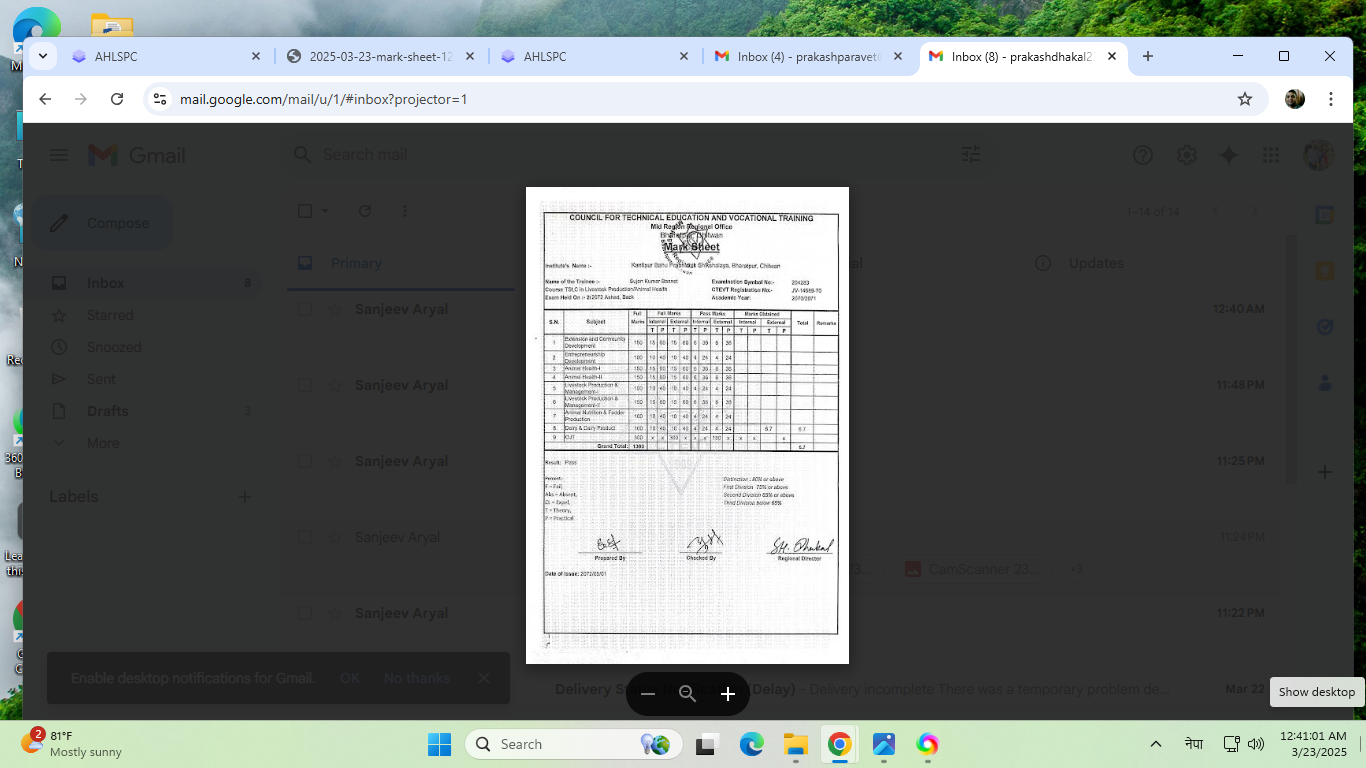Star the 11:48 PM Sanjeev Aryal email

(335, 385)
